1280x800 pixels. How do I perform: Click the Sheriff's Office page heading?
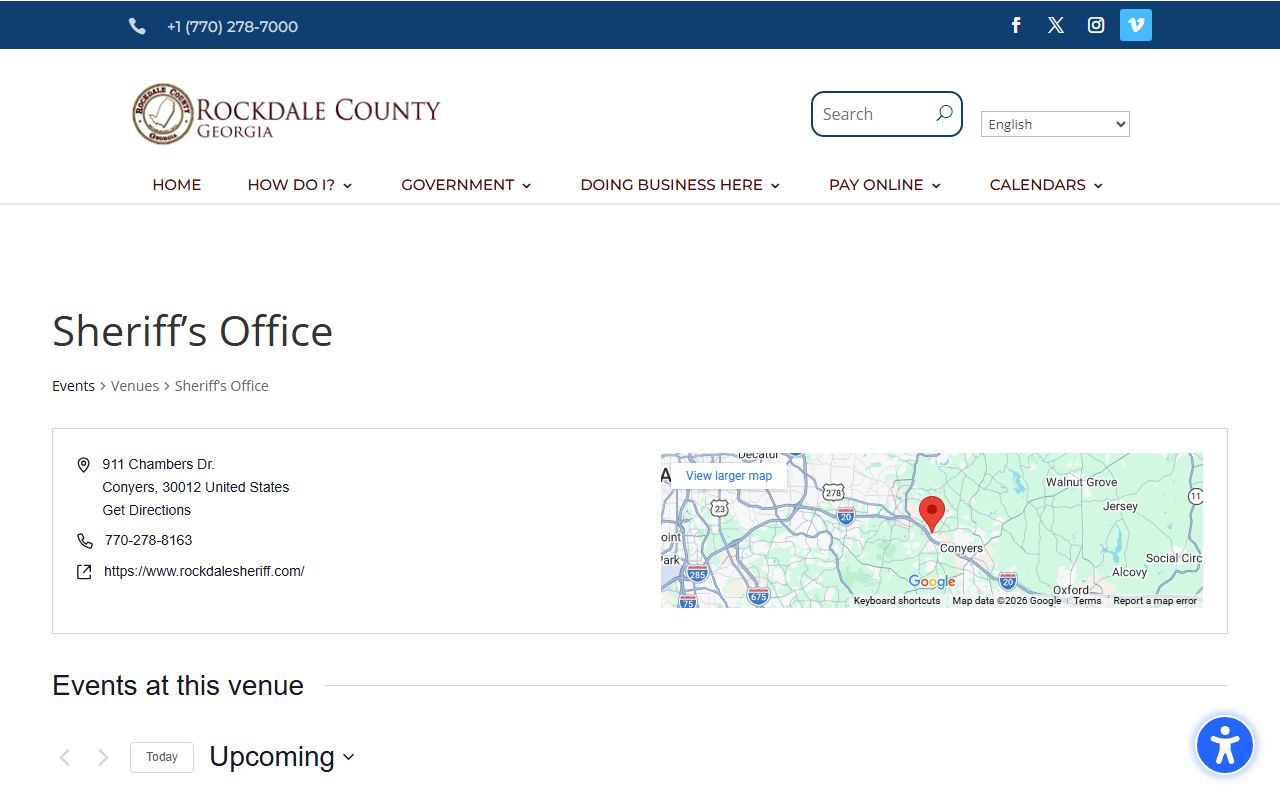(192, 331)
